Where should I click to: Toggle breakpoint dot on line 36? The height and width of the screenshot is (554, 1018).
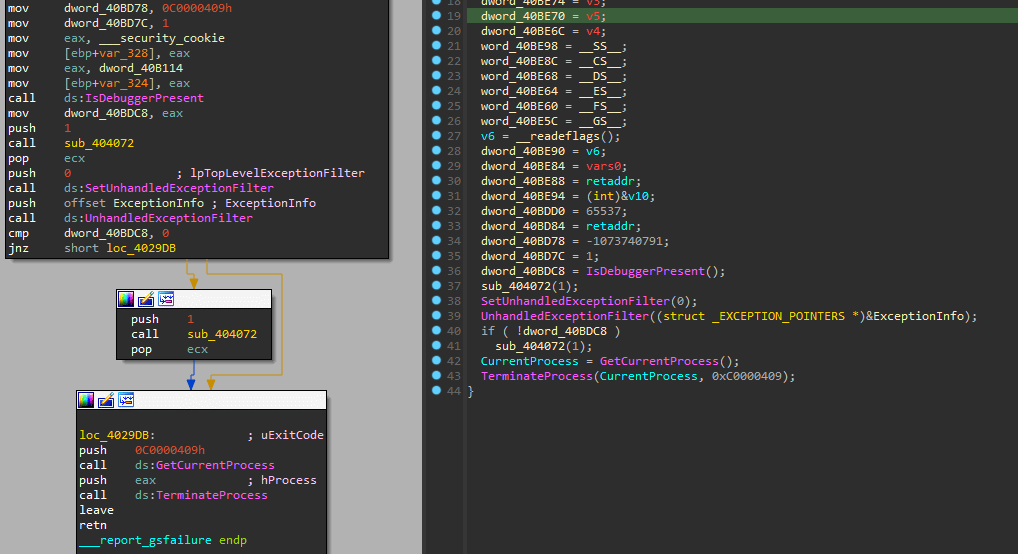[437, 271]
